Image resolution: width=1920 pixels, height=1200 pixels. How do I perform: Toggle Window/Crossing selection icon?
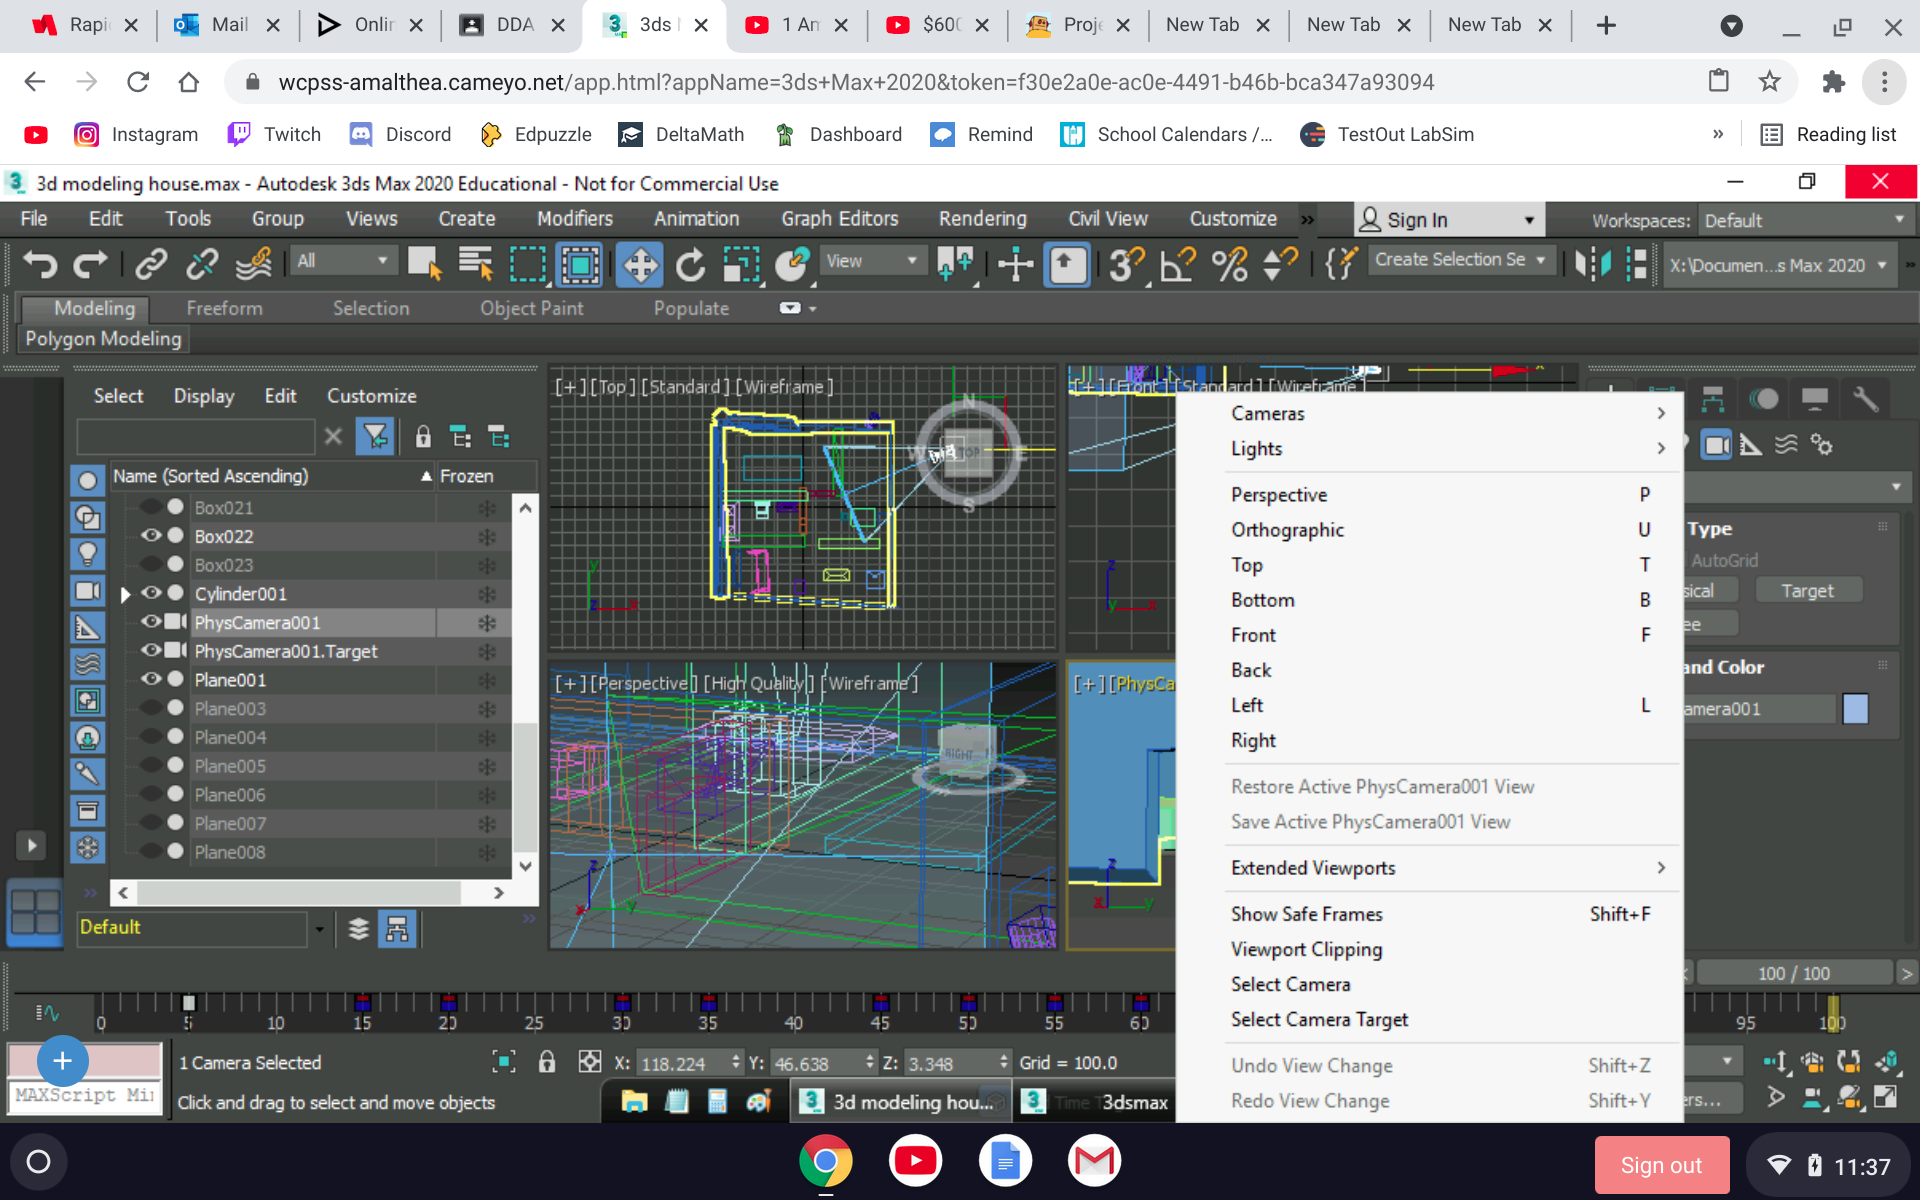click(x=580, y=264)
